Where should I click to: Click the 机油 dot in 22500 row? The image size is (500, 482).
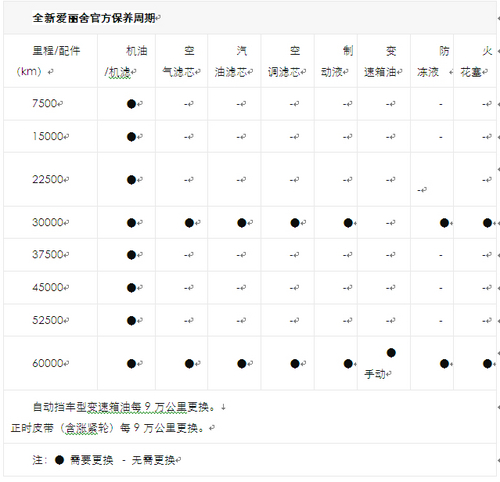click(x=131, y=180)
